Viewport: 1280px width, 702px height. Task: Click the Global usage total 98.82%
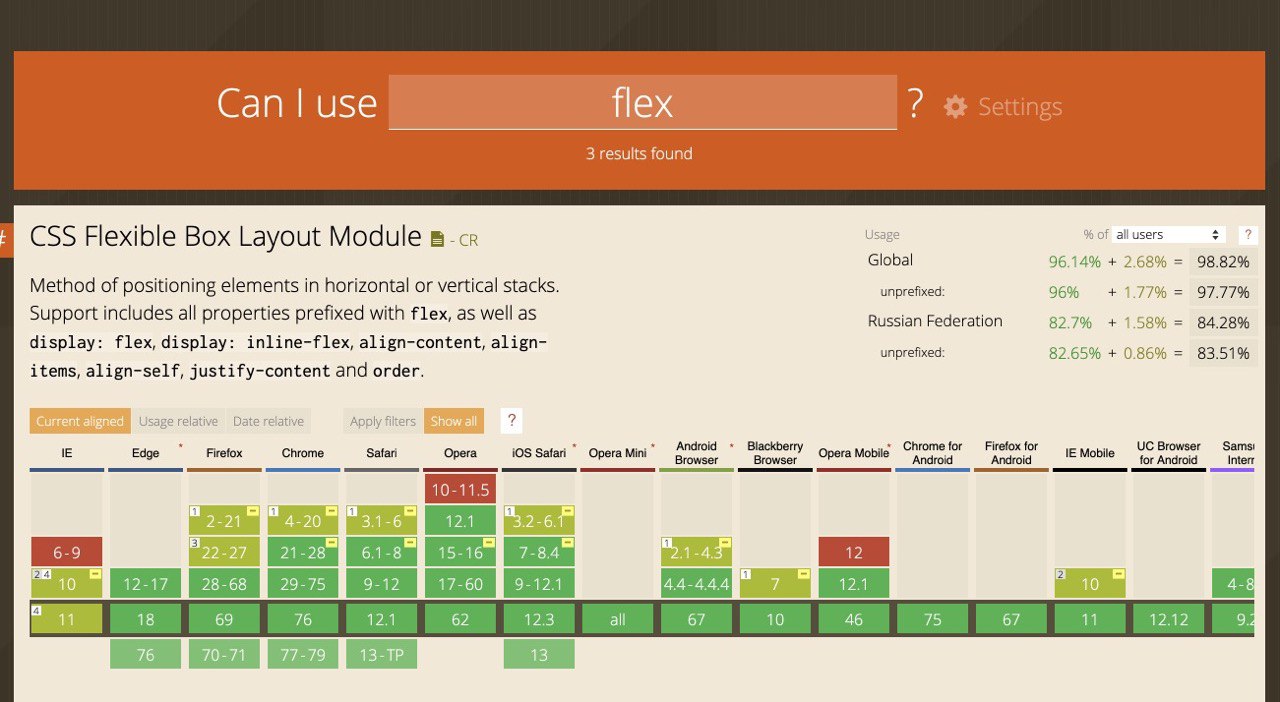[1223, 261]
